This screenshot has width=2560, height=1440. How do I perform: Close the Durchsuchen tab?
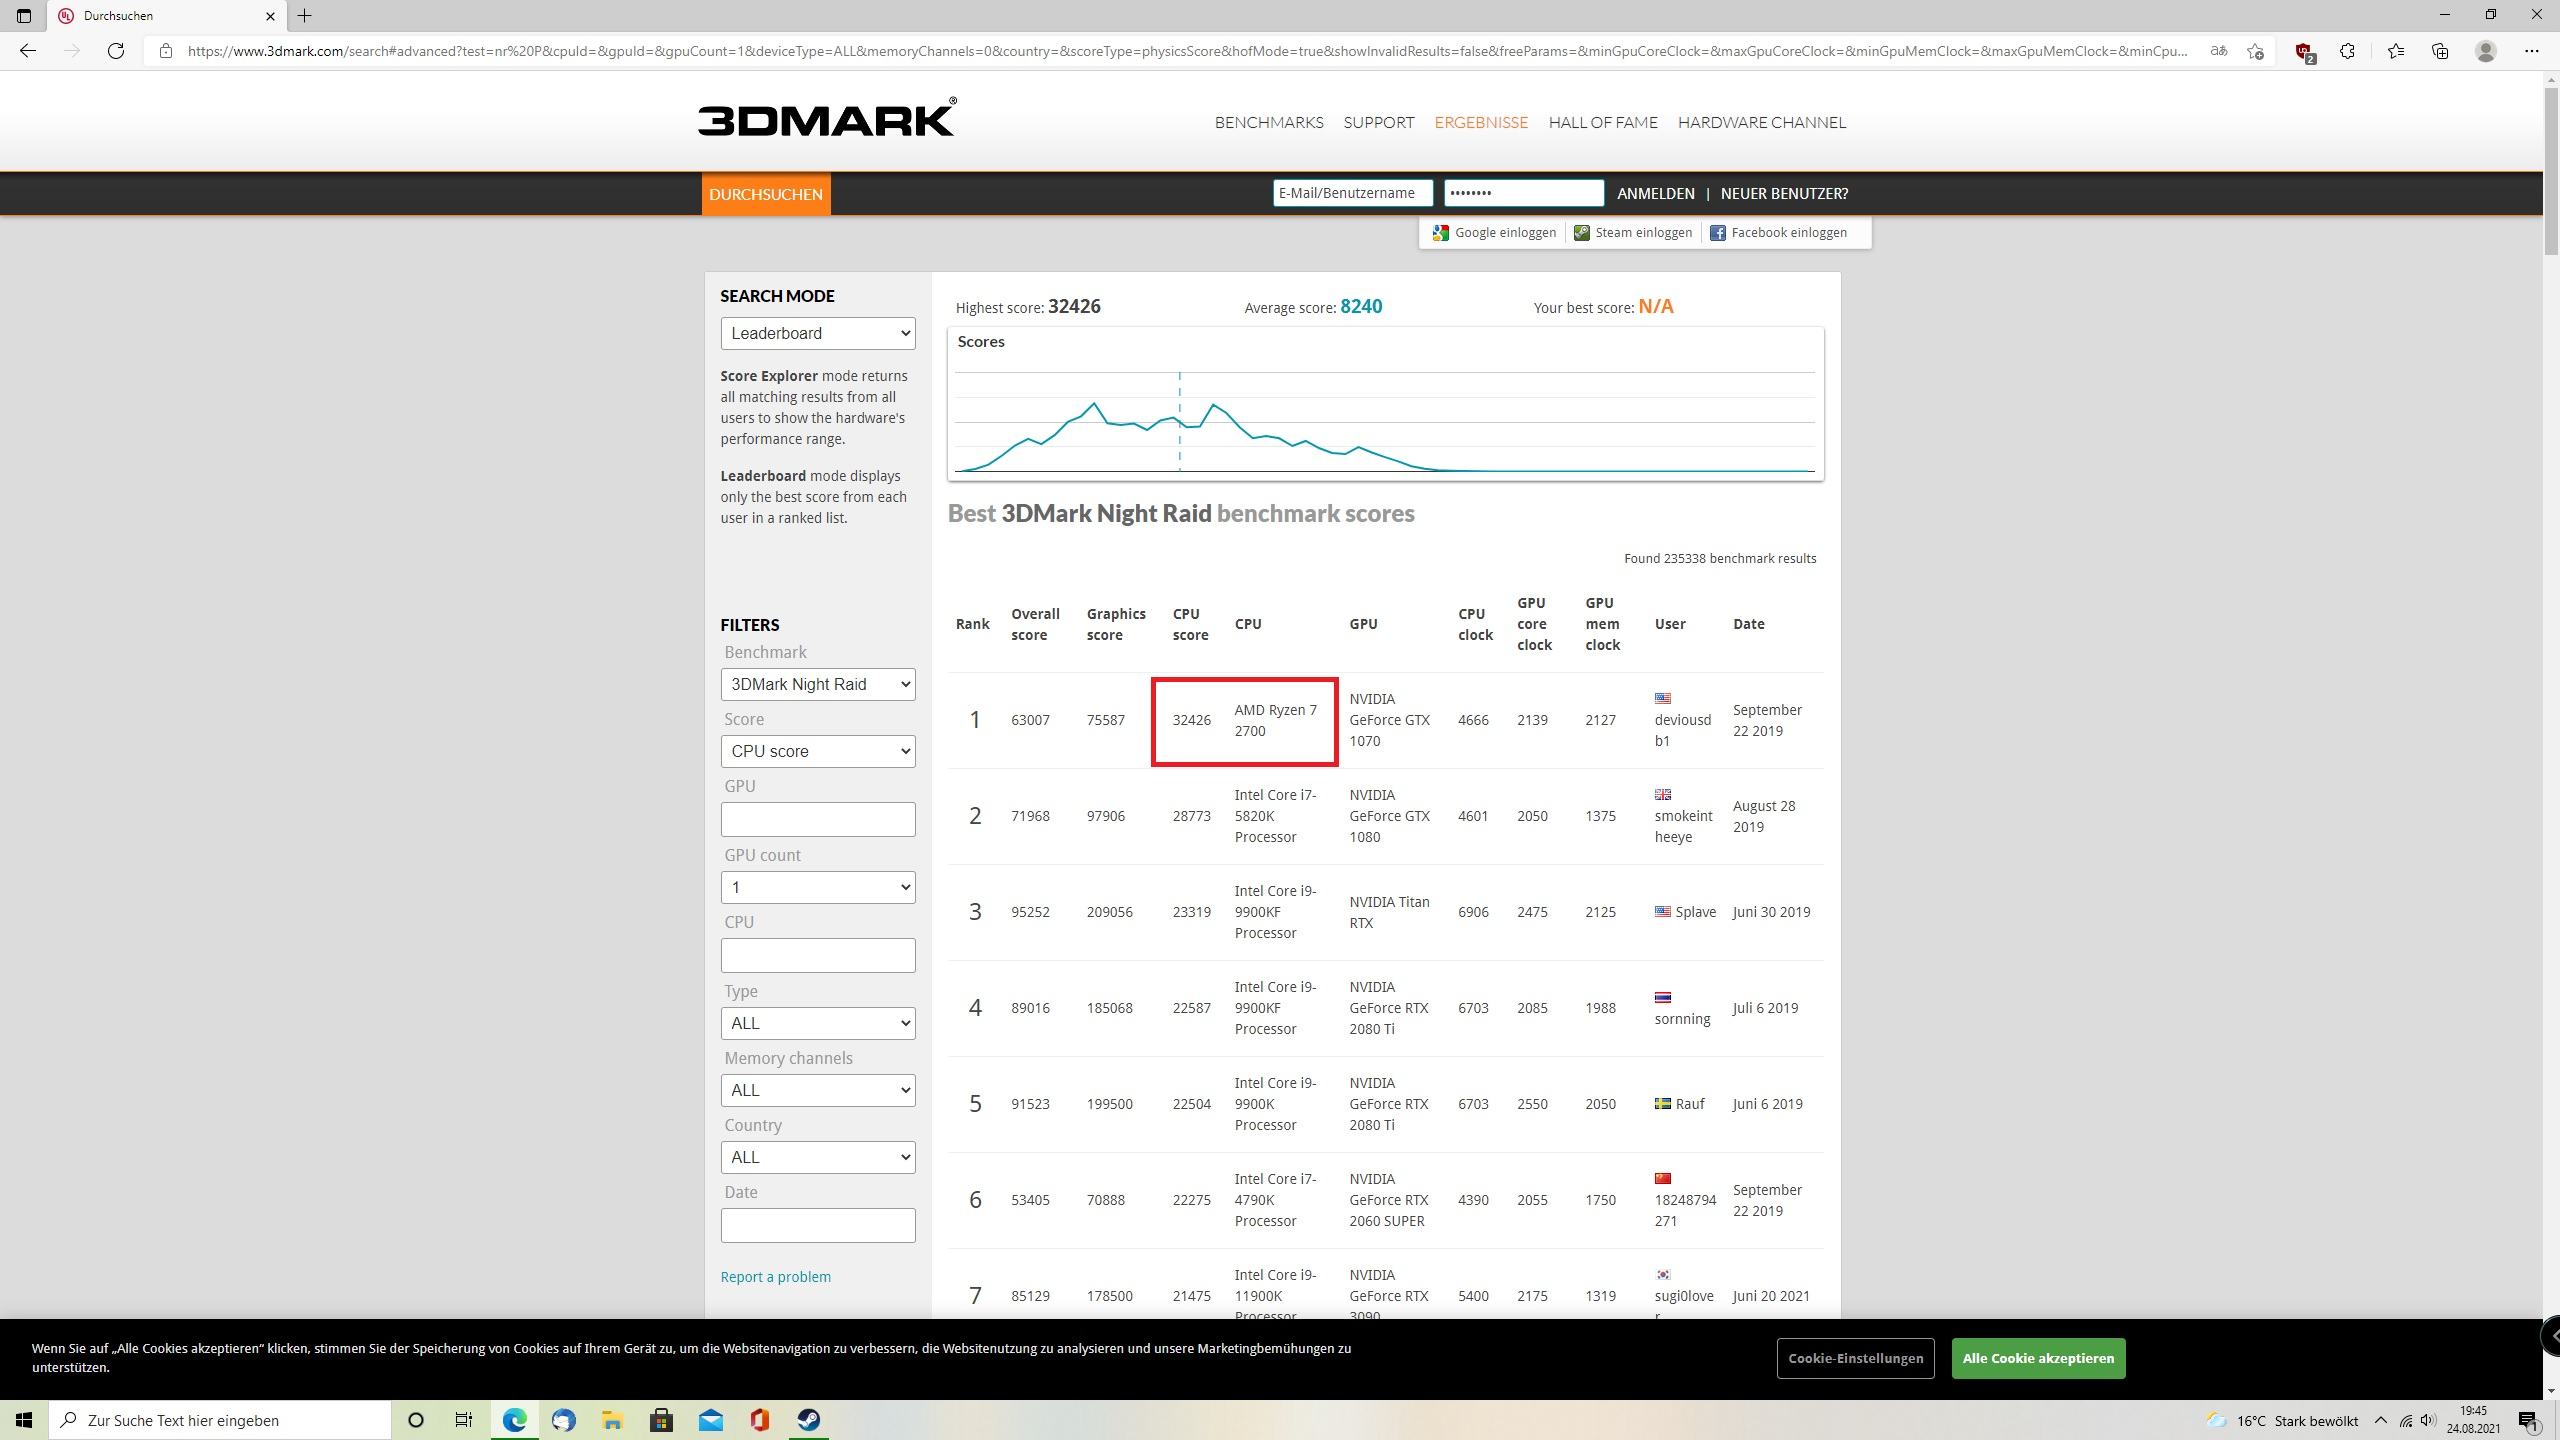[270, 16]
